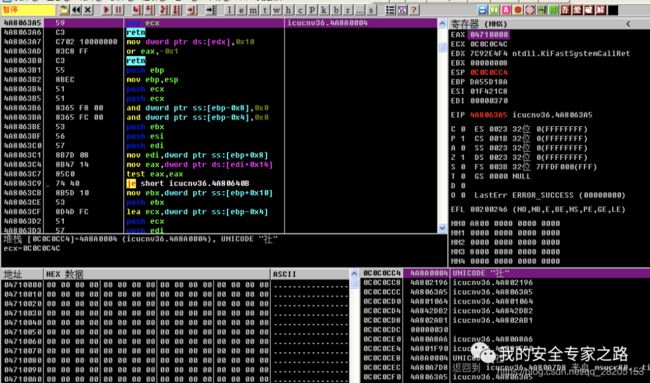Viewport: 650px width, 383px height.
Task: Open the Log window with the 'l' button
Action: pyautogui.click(x=230, y=10)
